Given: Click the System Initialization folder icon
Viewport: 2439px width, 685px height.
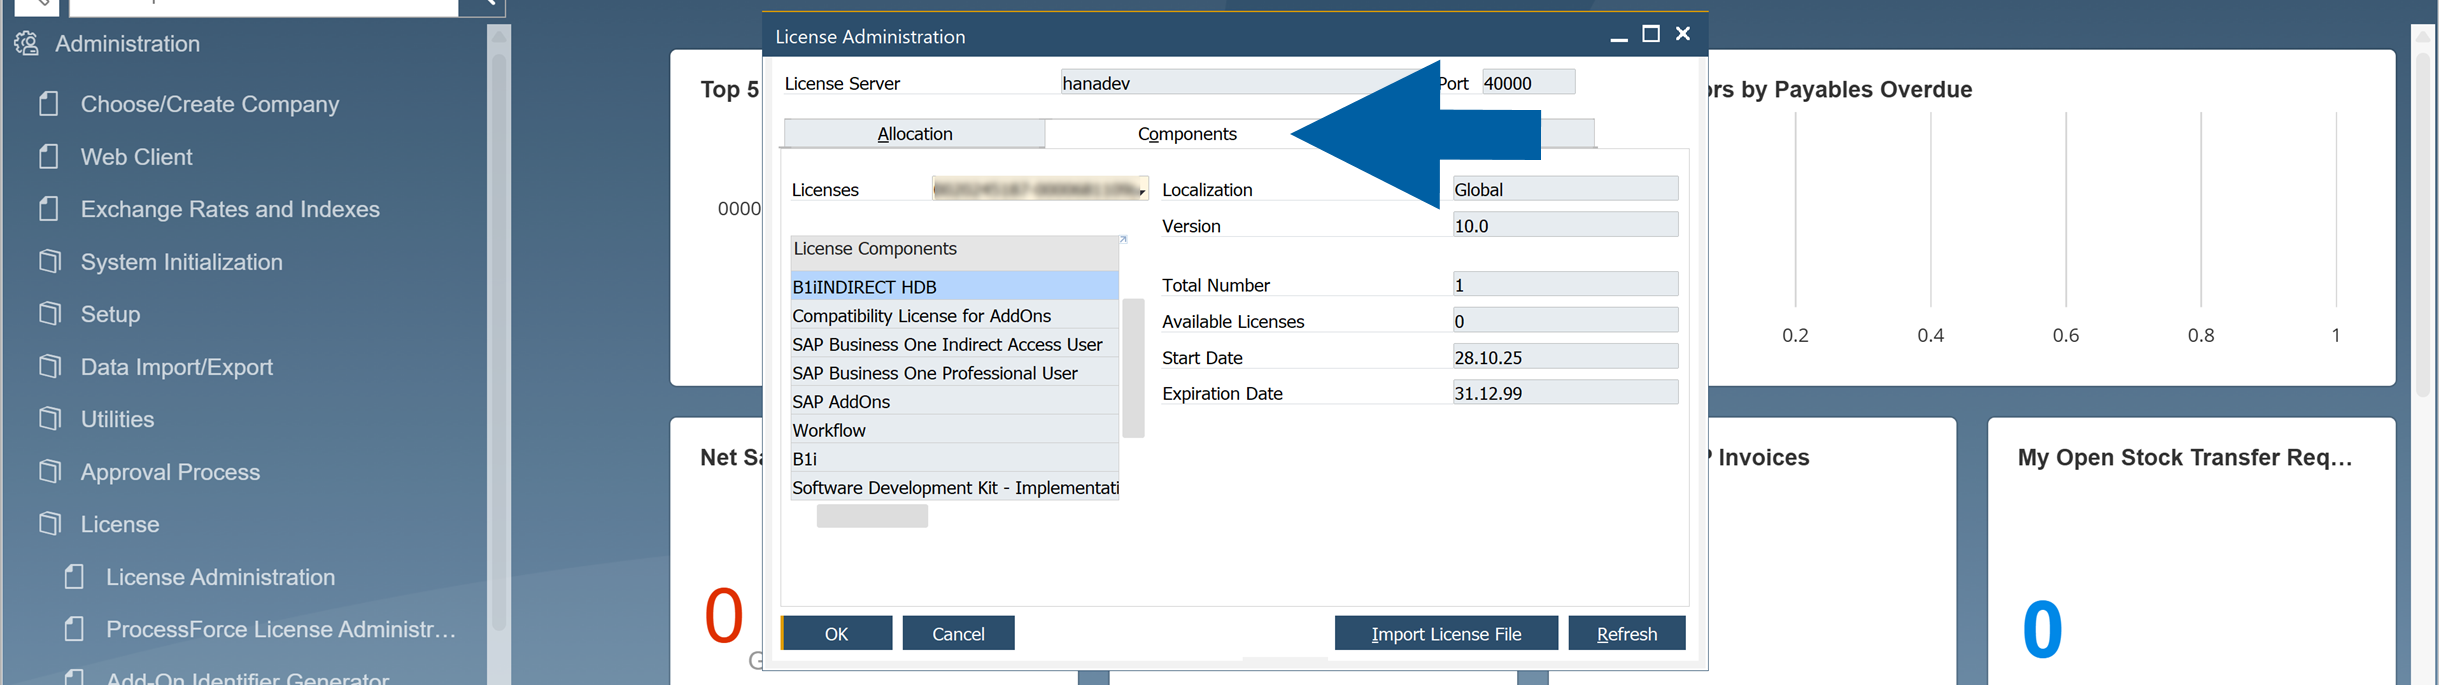Looking at the screenshot, I should coord(49,262).
